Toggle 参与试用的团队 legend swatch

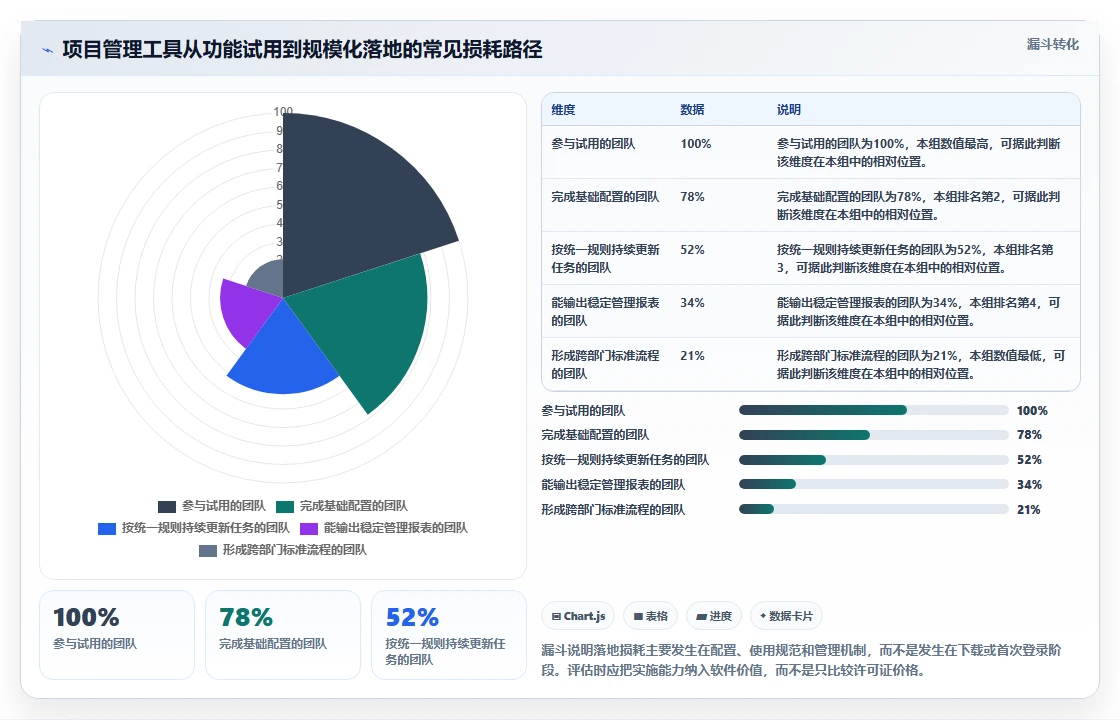(167, 506)
